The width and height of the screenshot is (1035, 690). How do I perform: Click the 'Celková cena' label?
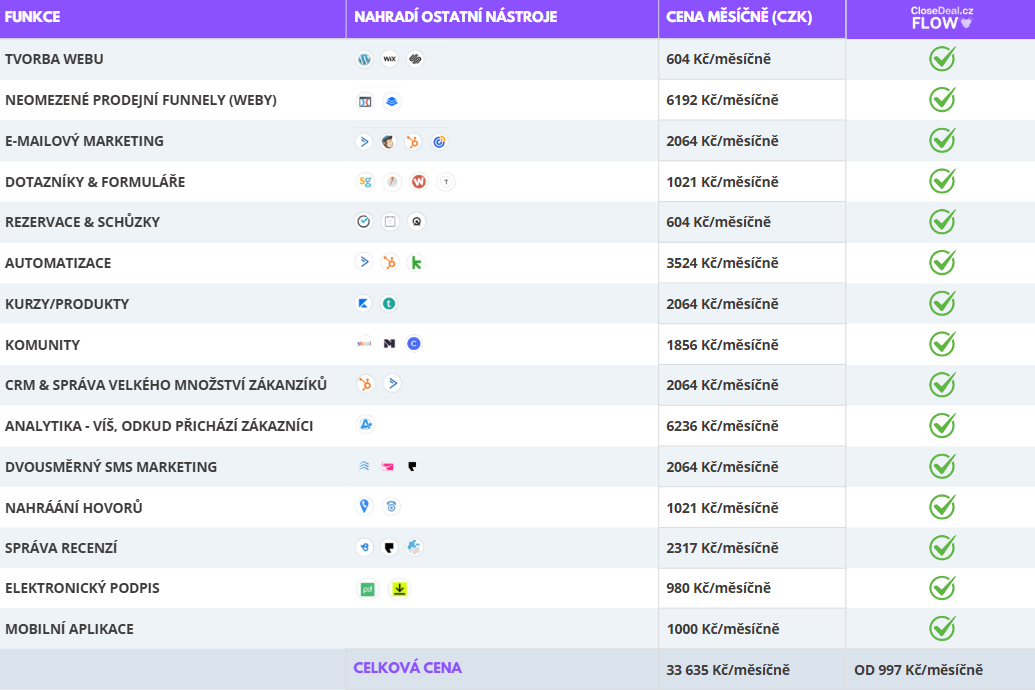(407, 668)
